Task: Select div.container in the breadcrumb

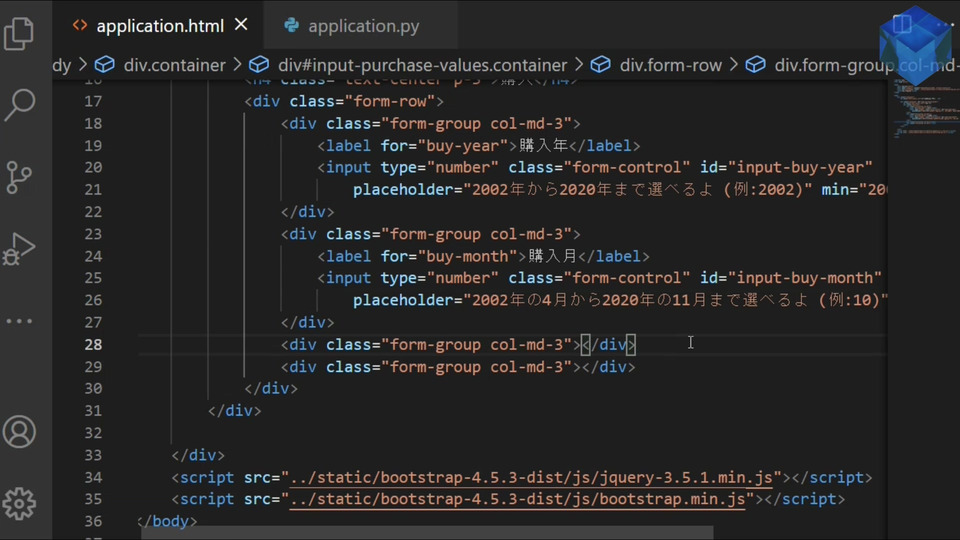Action: (174, 65)
